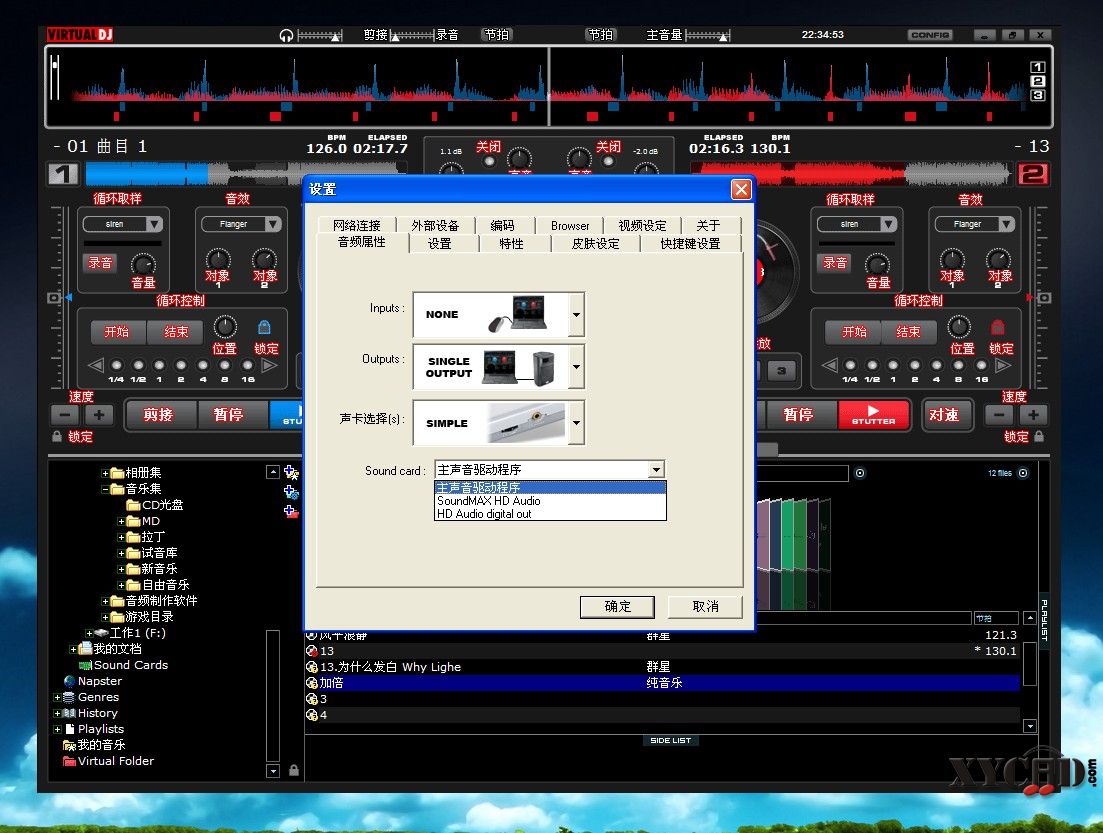
Task: Click the CONFIG button in the top bar
Action: coord(930,34)
